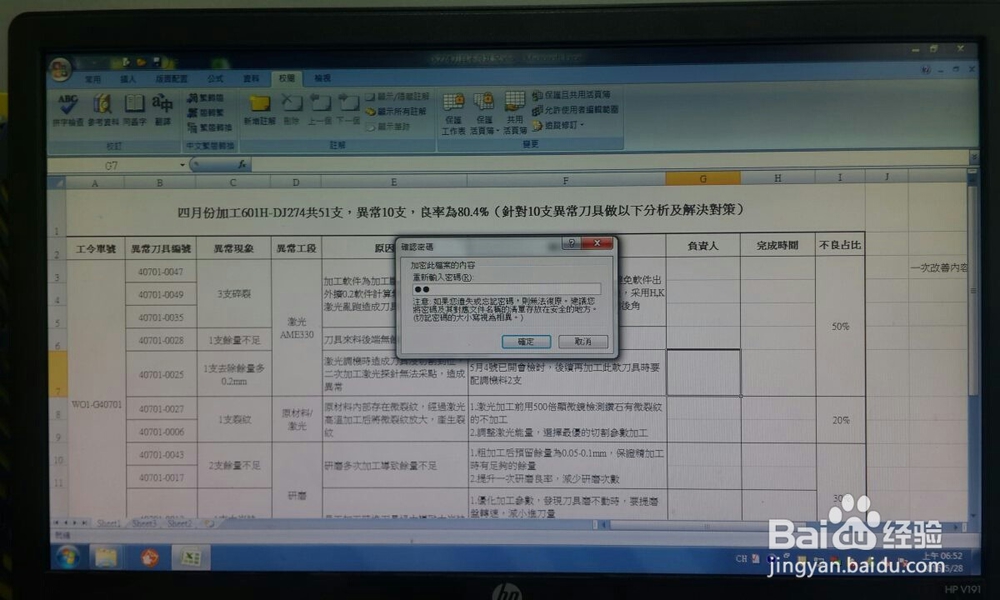This screenshot has height=600, width=1000.
Task: Close the 確認密碼 dialog
Action: (x=597, y=243)
